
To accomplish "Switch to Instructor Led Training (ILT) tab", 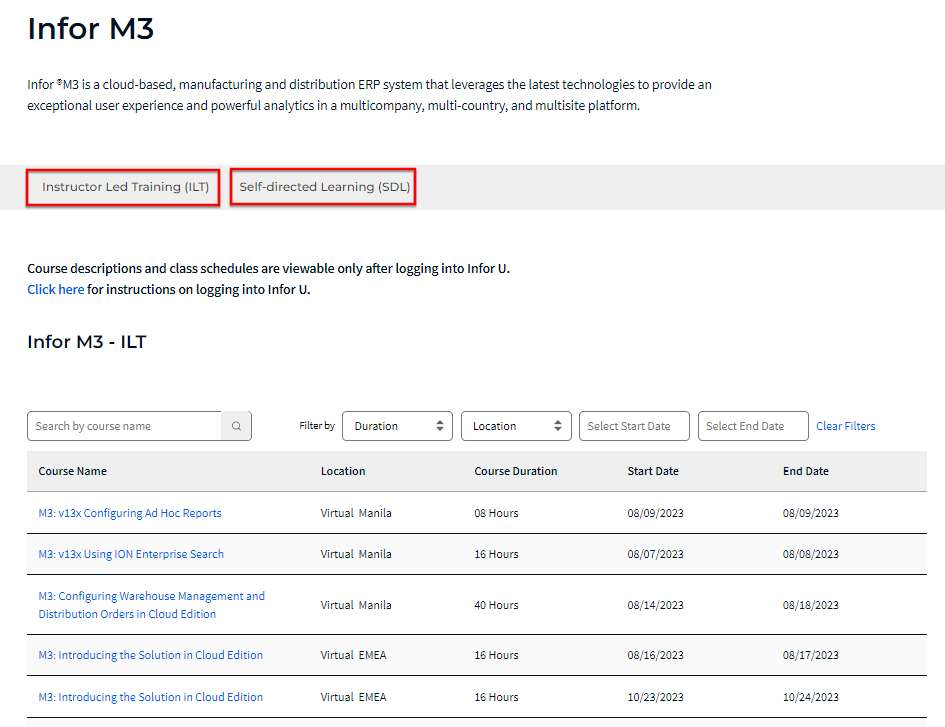I will pyautogui.click(x=124, y=187).
